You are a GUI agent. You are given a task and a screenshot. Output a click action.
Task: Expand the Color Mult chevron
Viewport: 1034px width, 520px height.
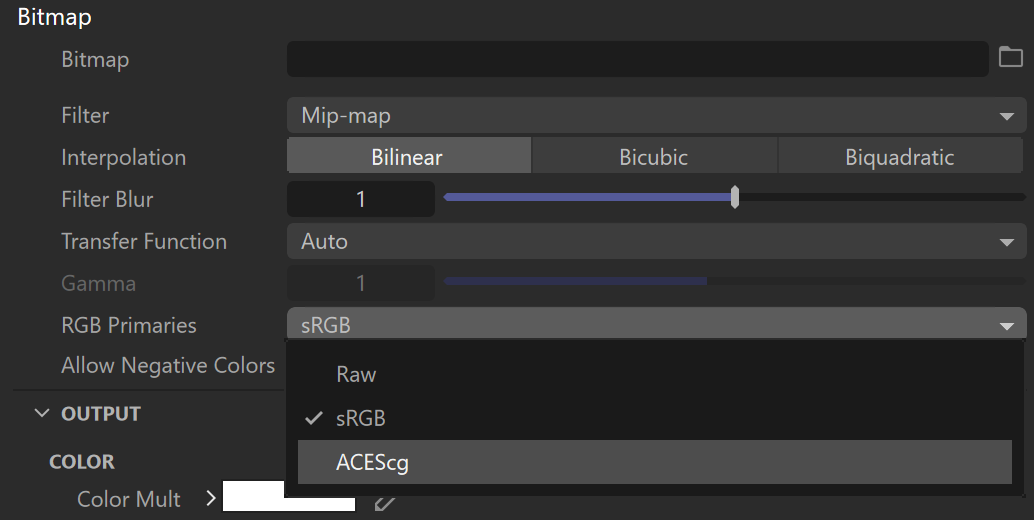tap(211, 497)
